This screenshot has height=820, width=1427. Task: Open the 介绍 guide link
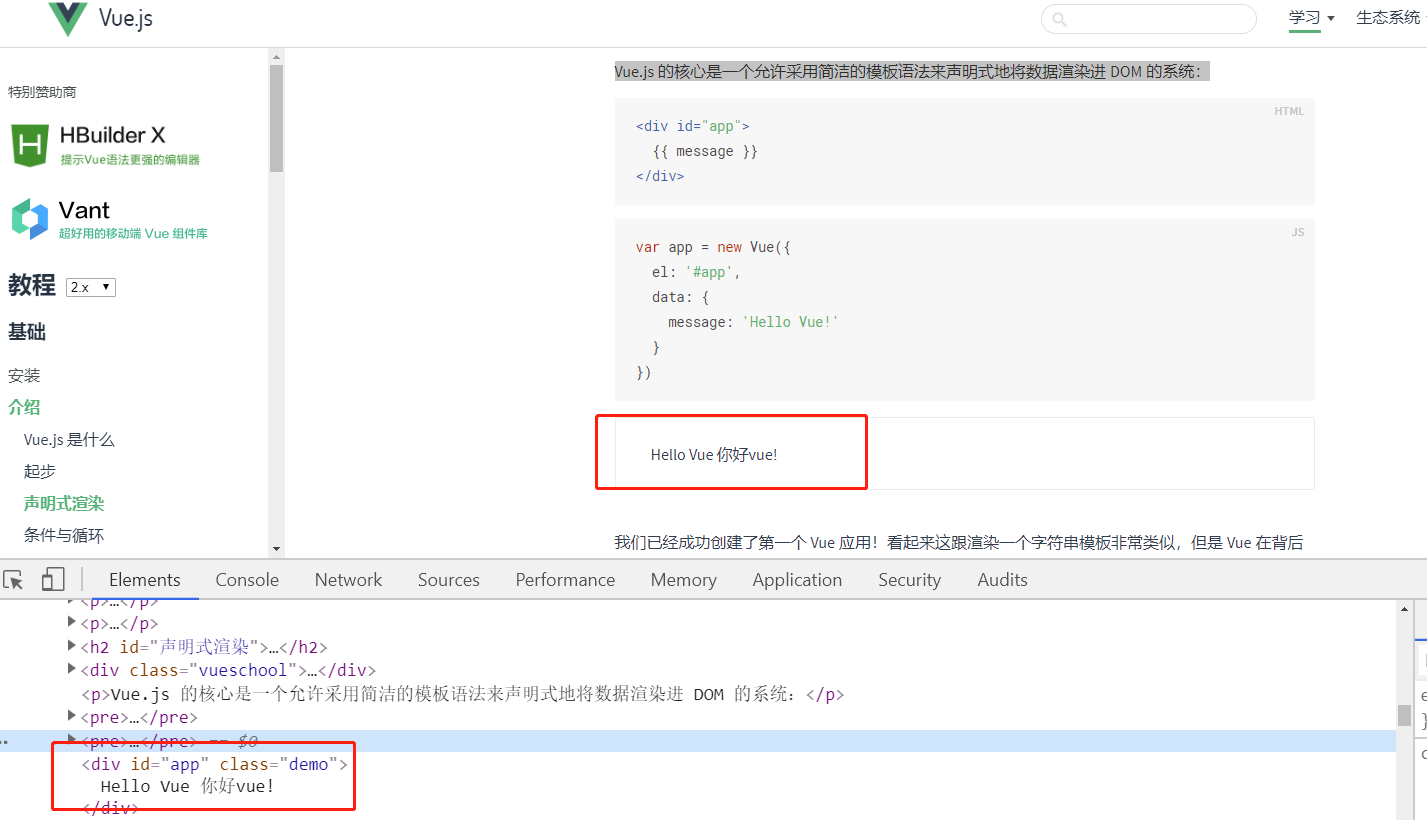pos(24,407)
